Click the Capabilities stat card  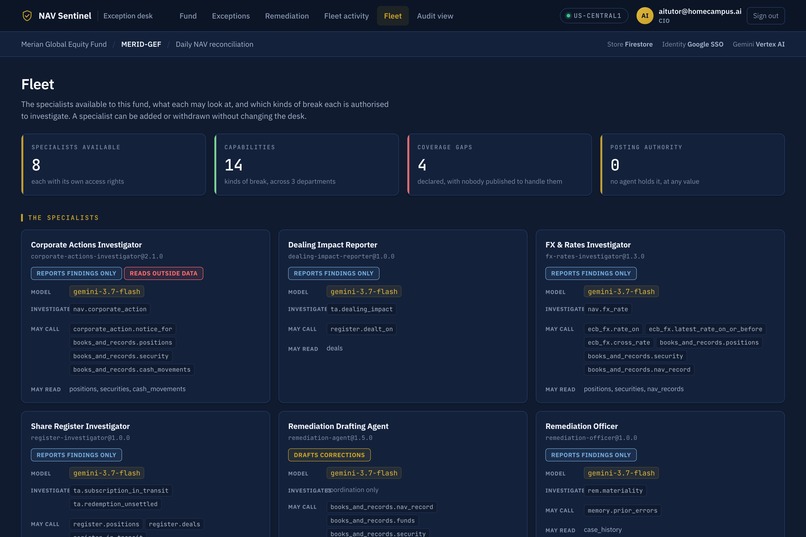pos(306,164)
